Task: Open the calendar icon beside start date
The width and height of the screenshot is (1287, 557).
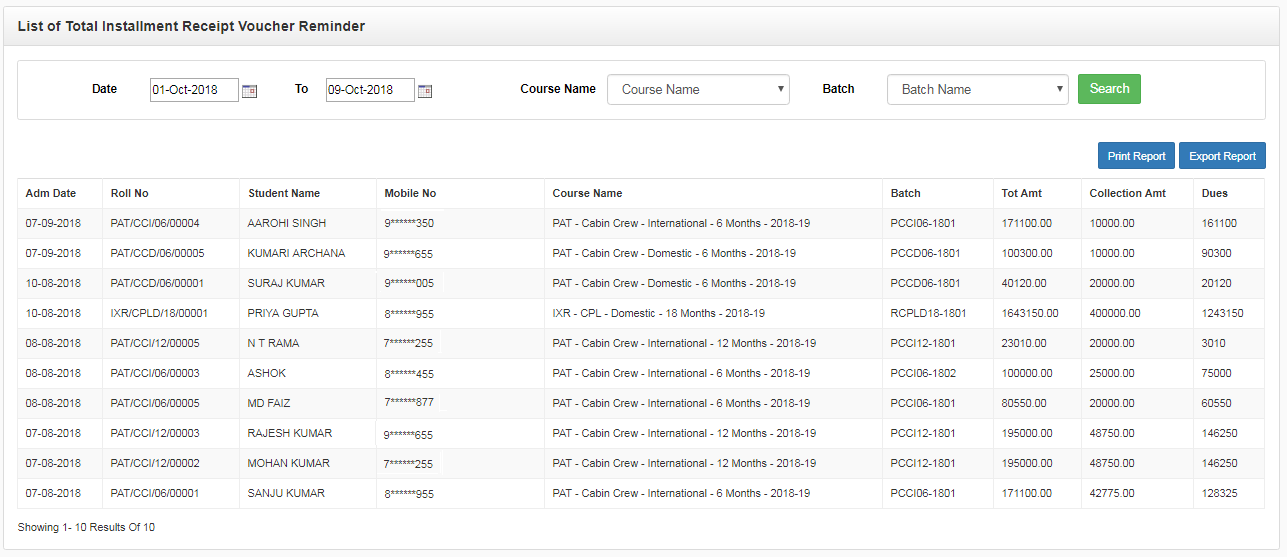Action: coord(249,91)
